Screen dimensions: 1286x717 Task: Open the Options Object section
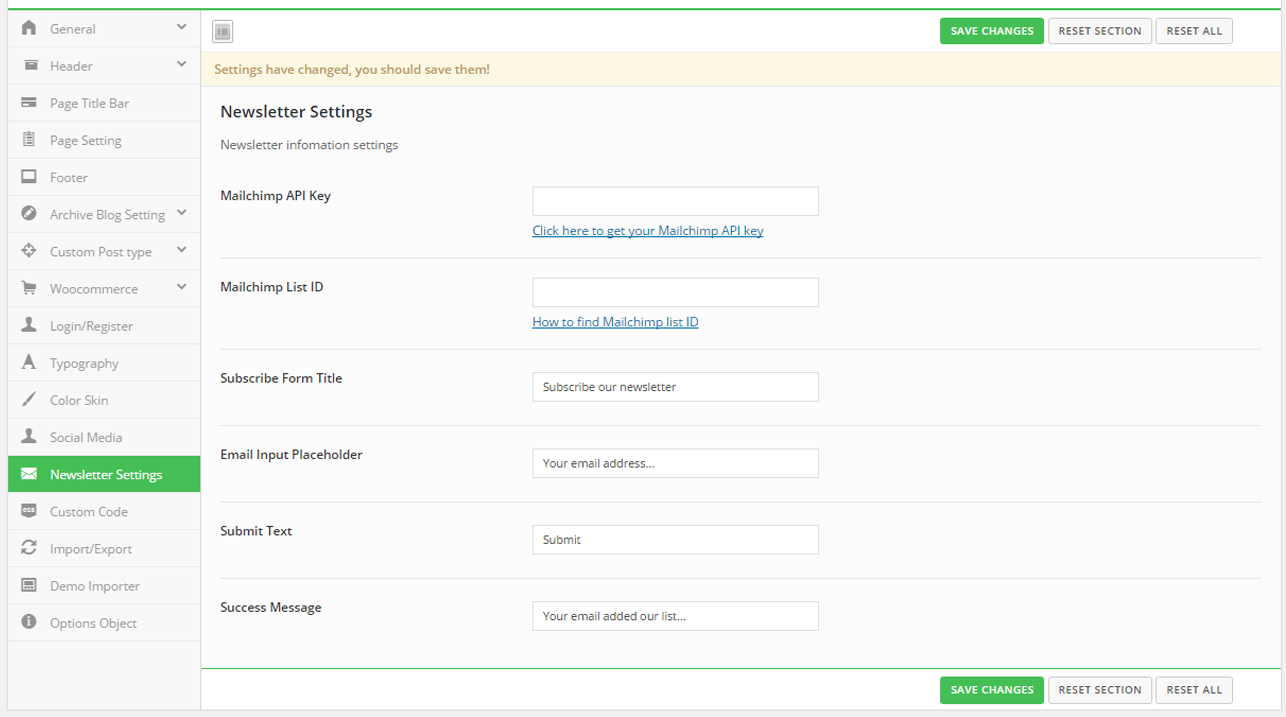coord(104,622)
